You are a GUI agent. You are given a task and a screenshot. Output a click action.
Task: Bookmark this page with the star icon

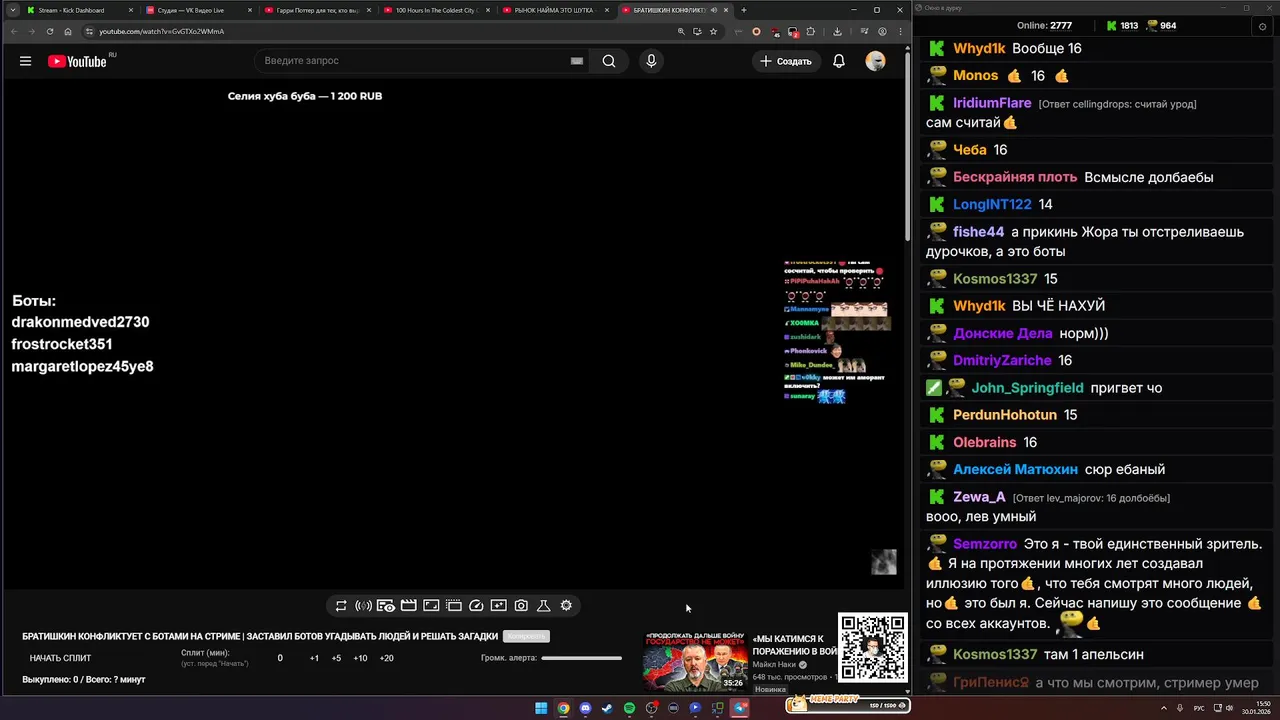[x=713, y=31]
